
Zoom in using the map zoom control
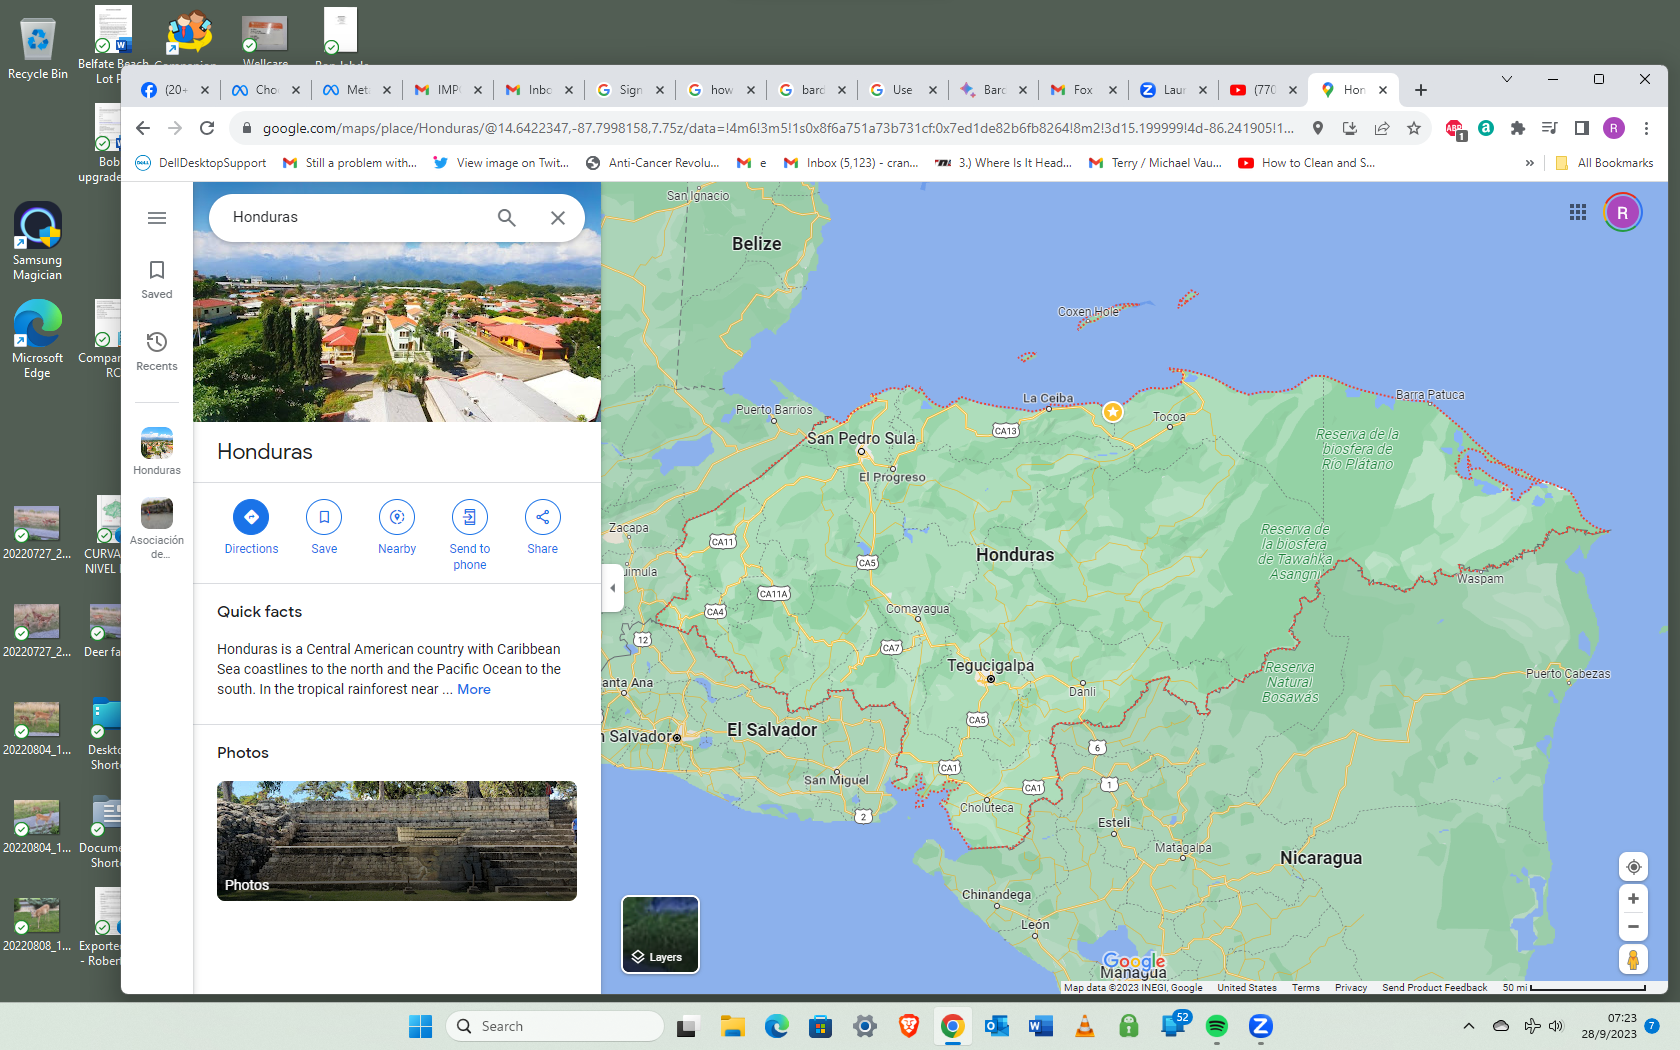[x=1633, y=898]
